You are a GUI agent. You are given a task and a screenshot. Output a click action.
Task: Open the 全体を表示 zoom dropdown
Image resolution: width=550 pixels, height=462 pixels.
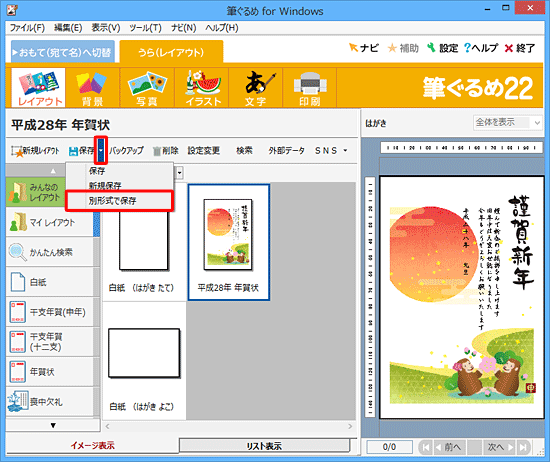pos(507,122)
